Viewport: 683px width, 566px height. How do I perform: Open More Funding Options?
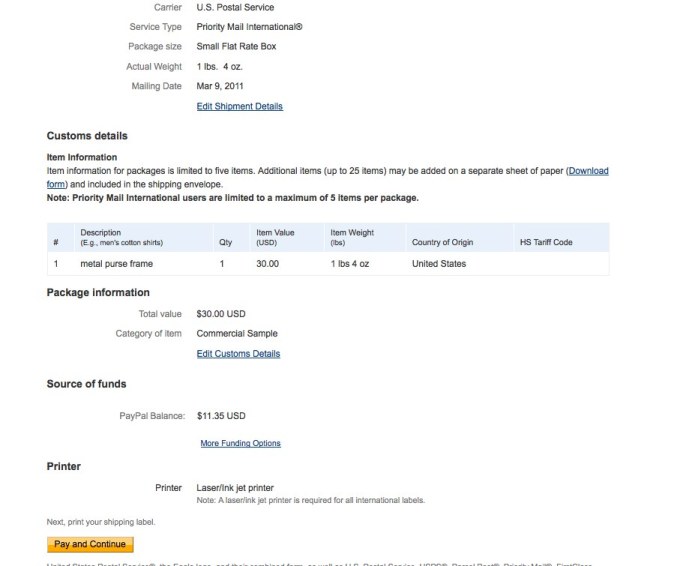[x=240, y=443]
